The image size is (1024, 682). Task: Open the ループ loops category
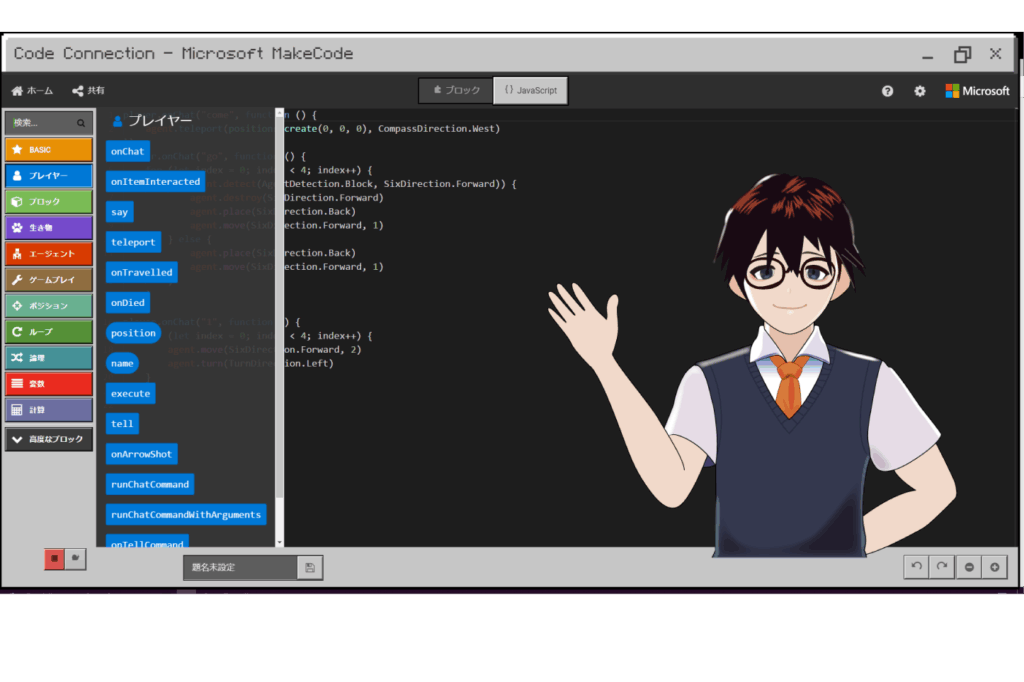point(49,332)
